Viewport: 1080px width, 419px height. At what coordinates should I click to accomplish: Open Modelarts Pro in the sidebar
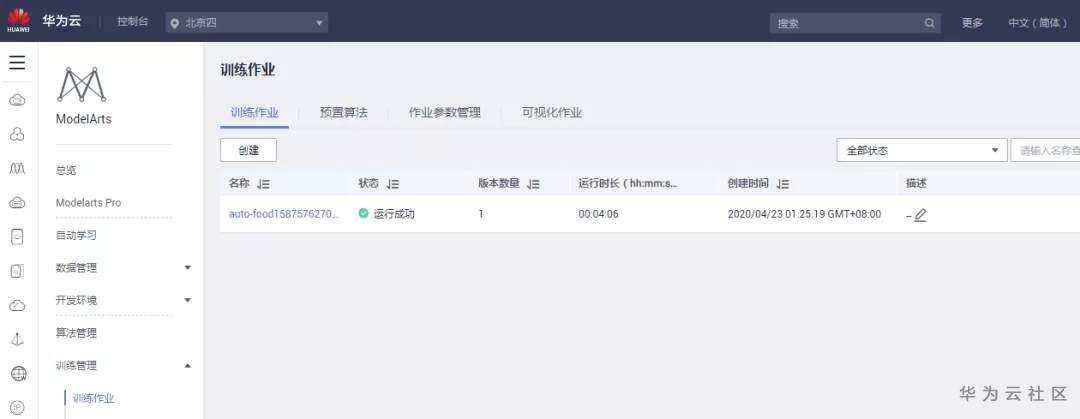point(88,203)
